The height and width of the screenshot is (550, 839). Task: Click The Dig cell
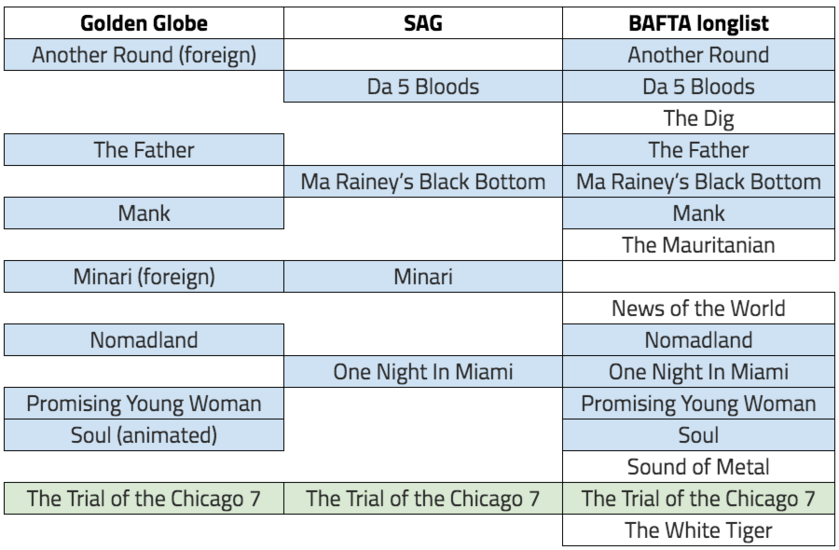coord(699,119)
